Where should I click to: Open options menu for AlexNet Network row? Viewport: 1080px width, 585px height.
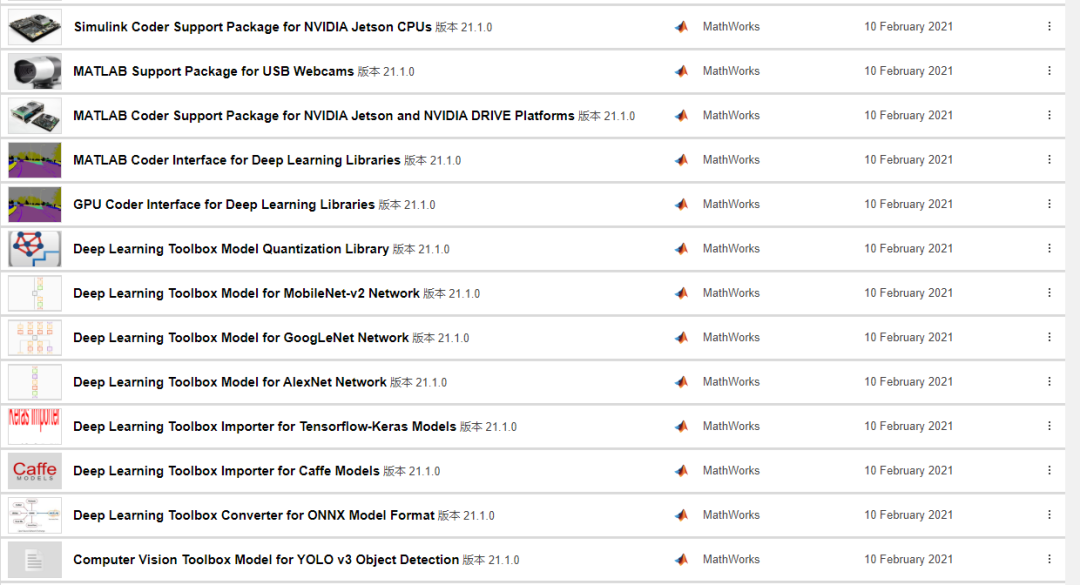point(1049,382)
